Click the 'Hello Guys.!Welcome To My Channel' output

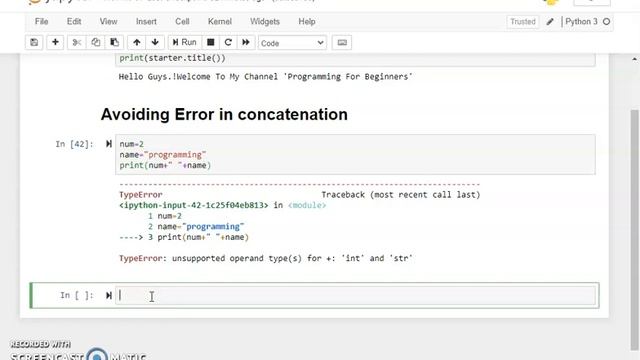(x=265, y=77)
